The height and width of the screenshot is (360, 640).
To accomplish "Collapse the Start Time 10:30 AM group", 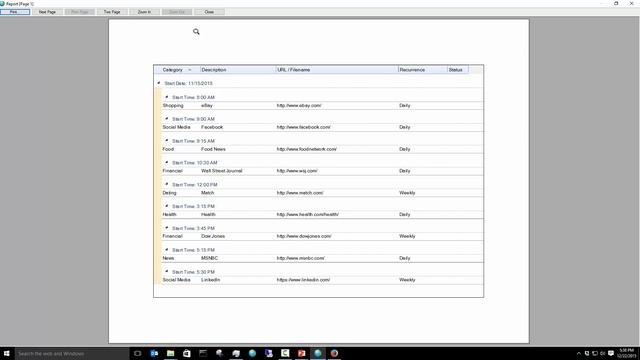I will [167, 162].
